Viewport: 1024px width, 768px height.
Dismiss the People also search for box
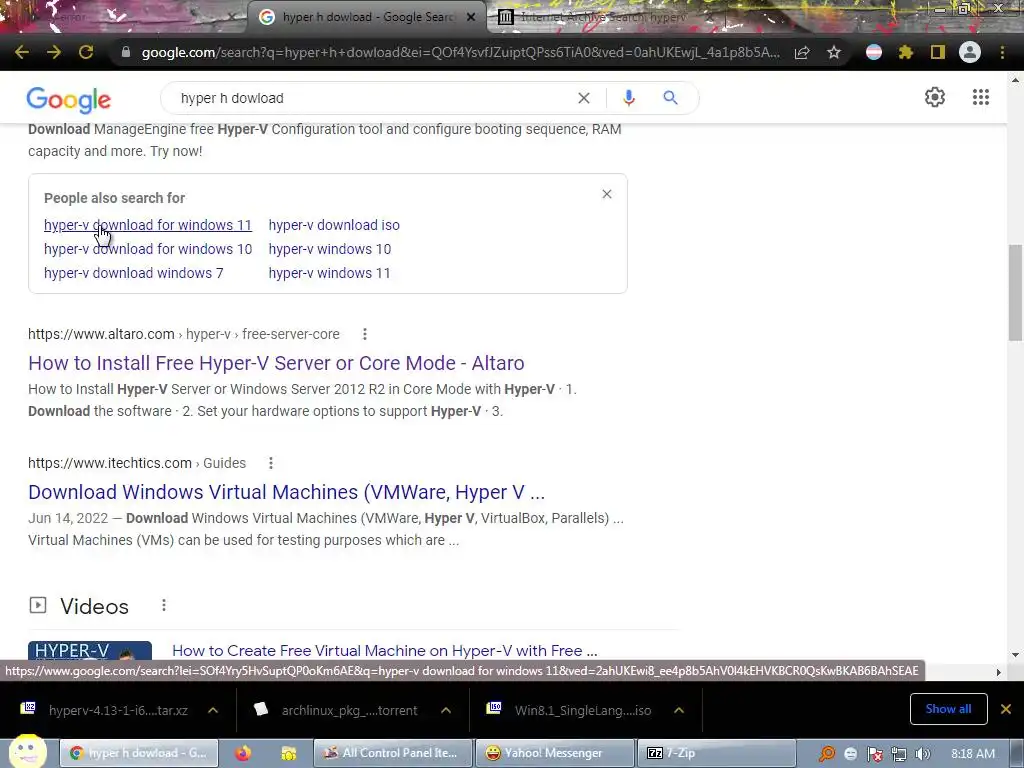click(x=607, y=194)
